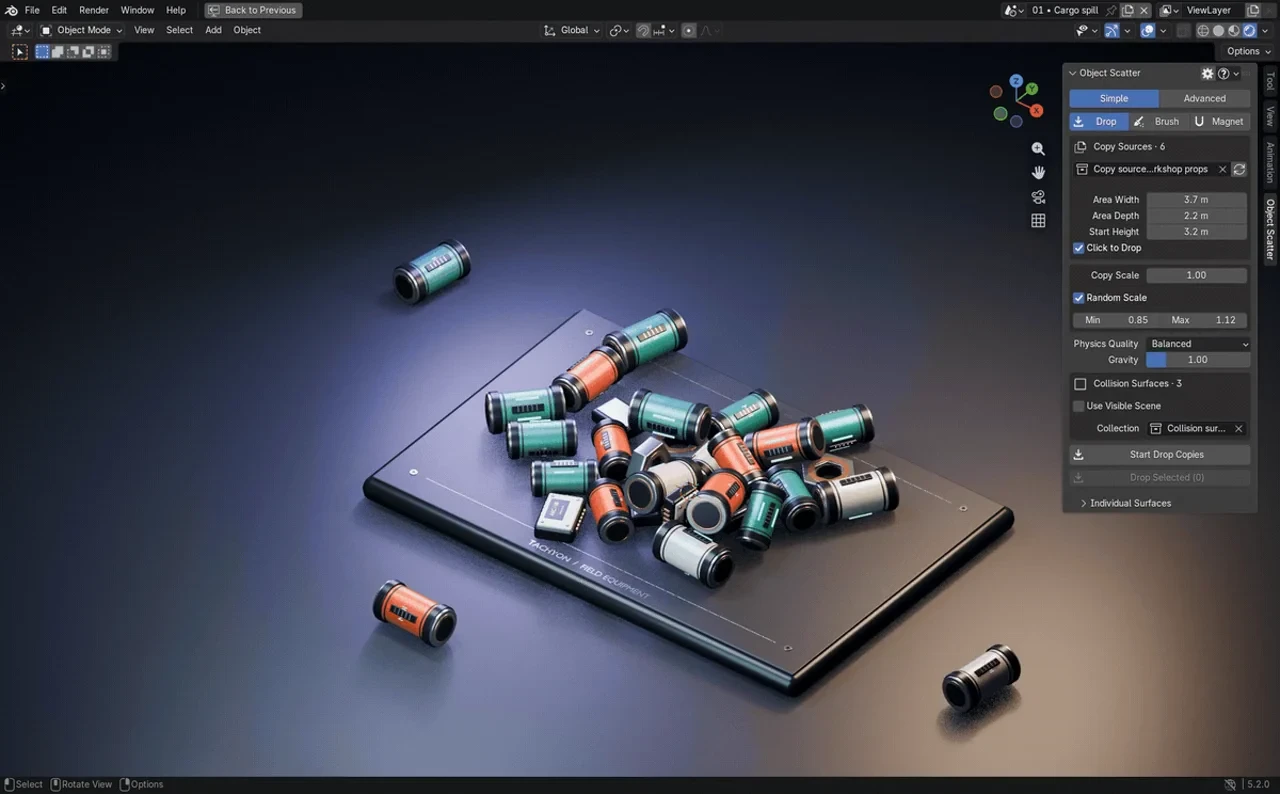Enable the Collision Surfaces checkbox
The width and height of the screenshot is (1280, 794).
(1080, 384)
